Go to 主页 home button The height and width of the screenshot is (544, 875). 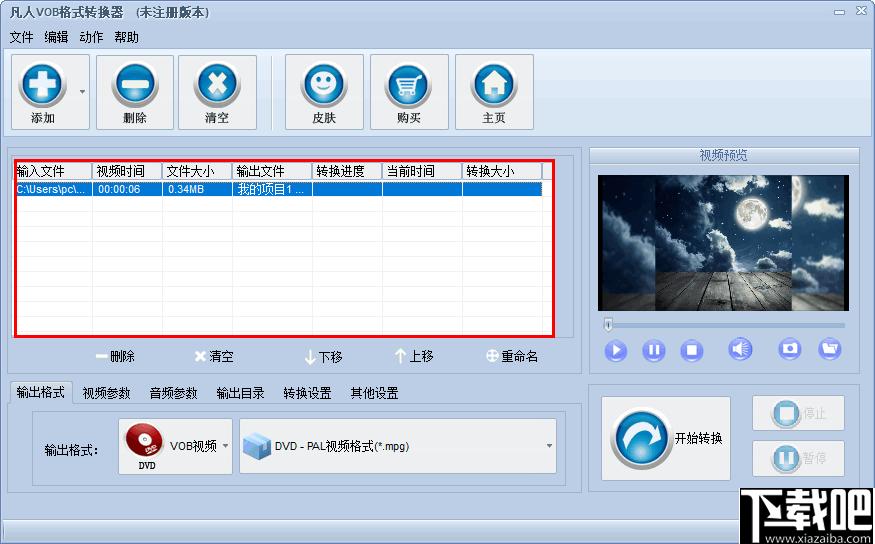tap(494, 92)
